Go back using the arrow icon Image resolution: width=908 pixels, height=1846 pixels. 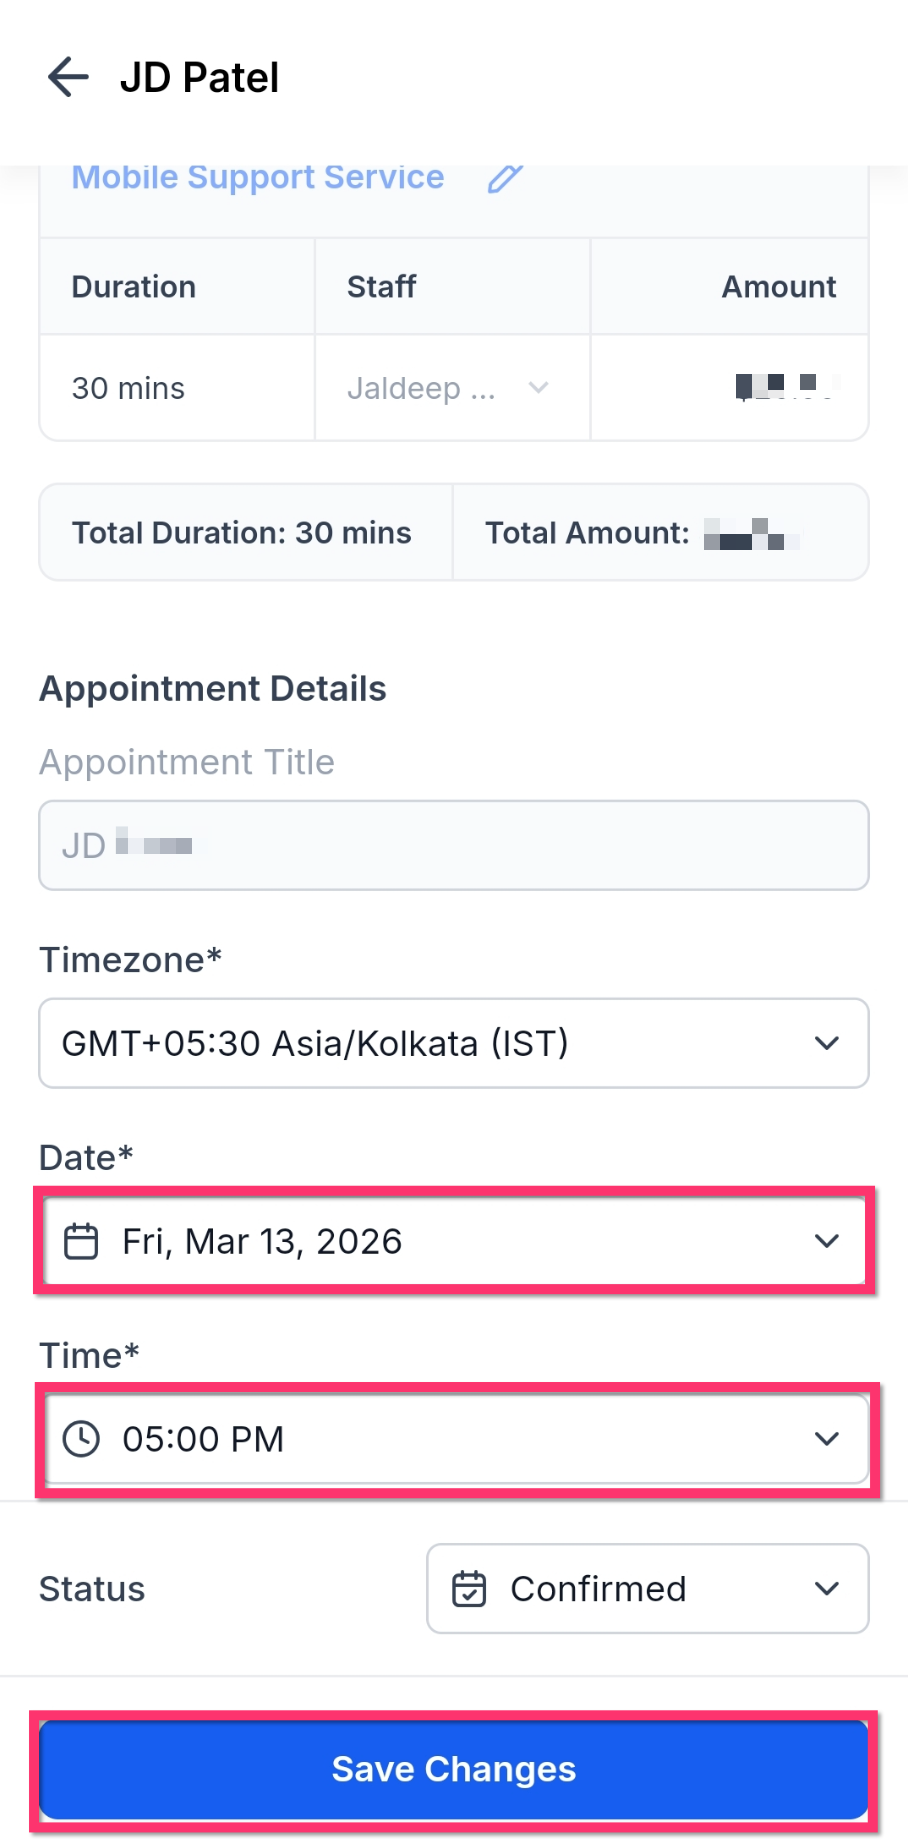coord(68,77)
